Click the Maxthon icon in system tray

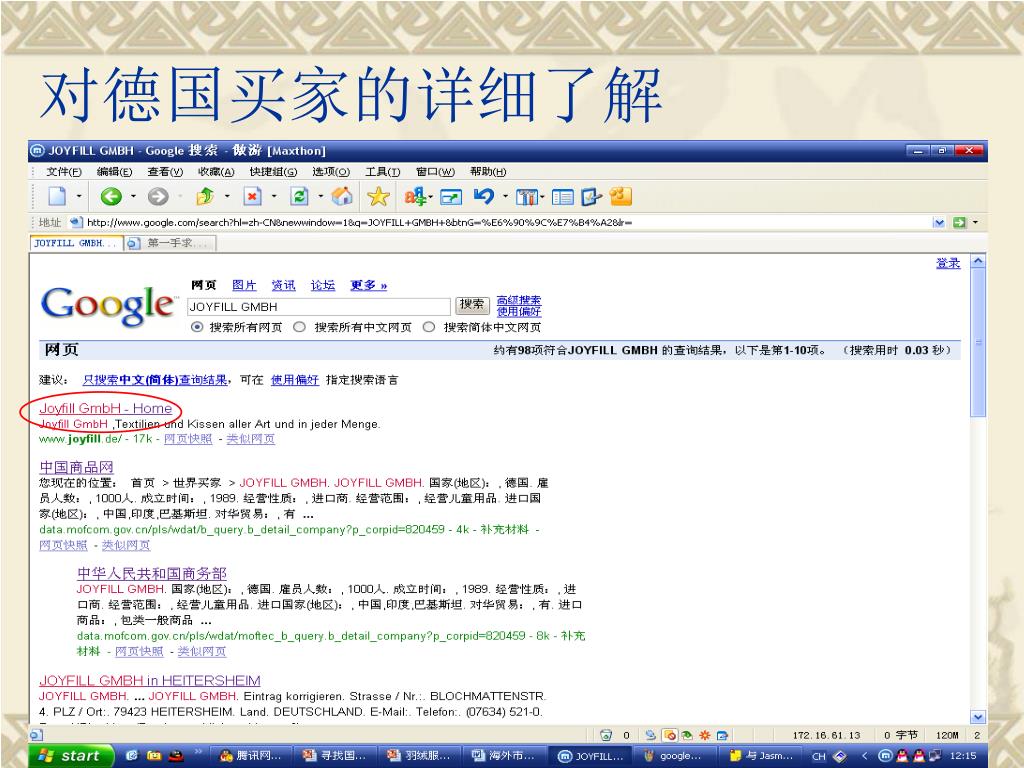885,756
